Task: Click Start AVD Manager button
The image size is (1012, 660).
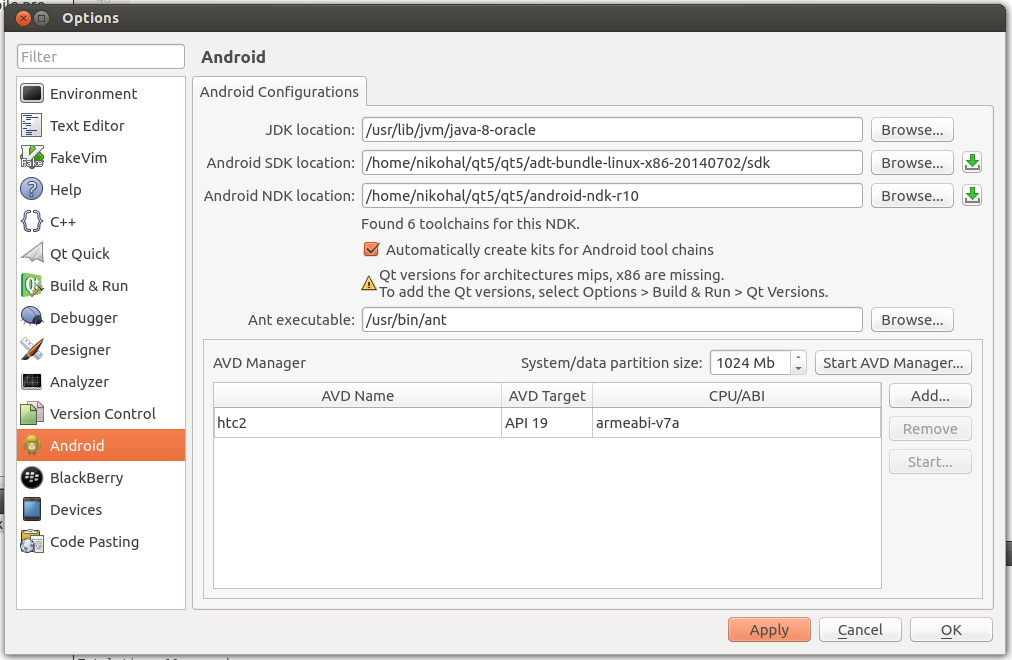Action: tap(893, 363)
